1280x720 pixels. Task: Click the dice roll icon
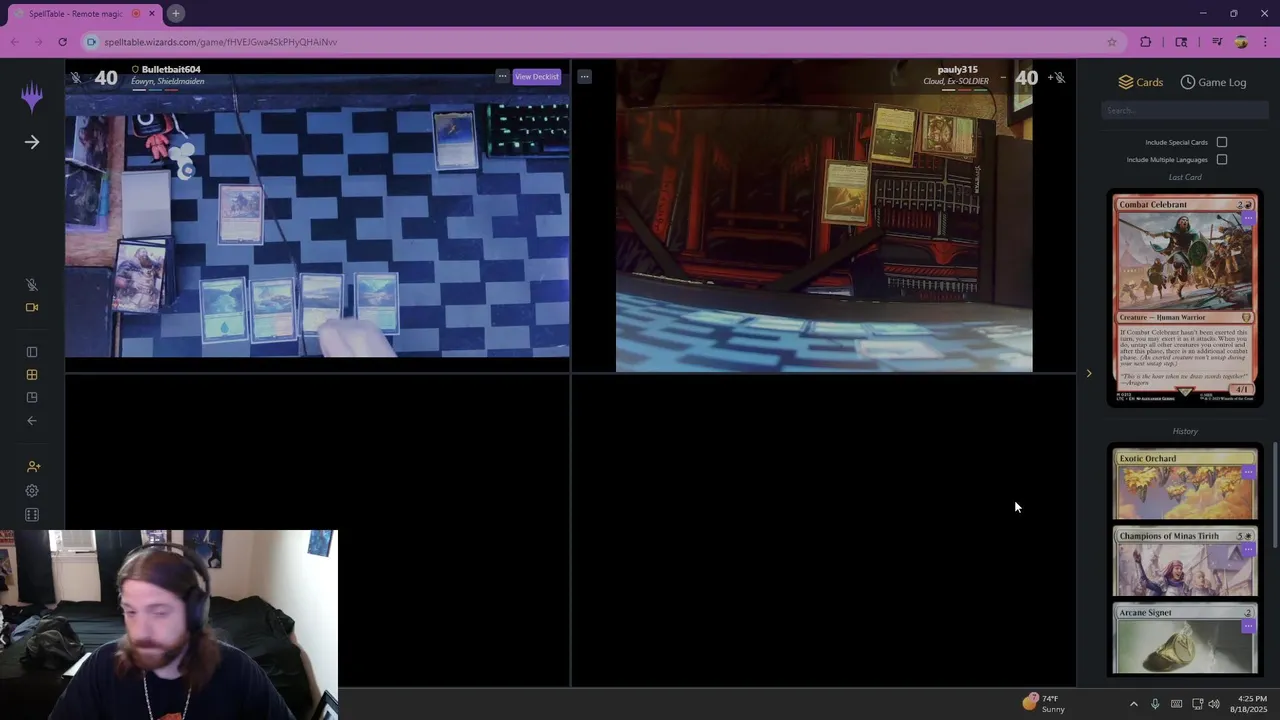click(32, 515)
